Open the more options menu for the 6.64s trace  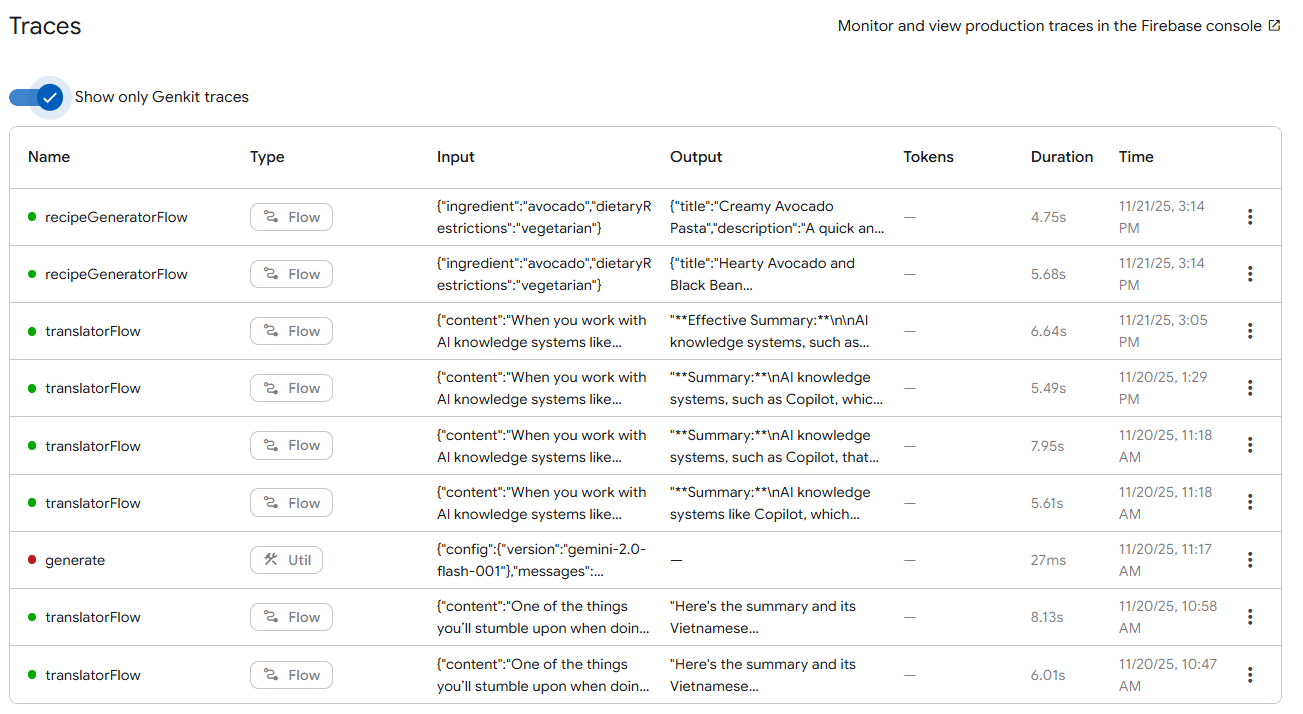click(x=1249, y=331)
